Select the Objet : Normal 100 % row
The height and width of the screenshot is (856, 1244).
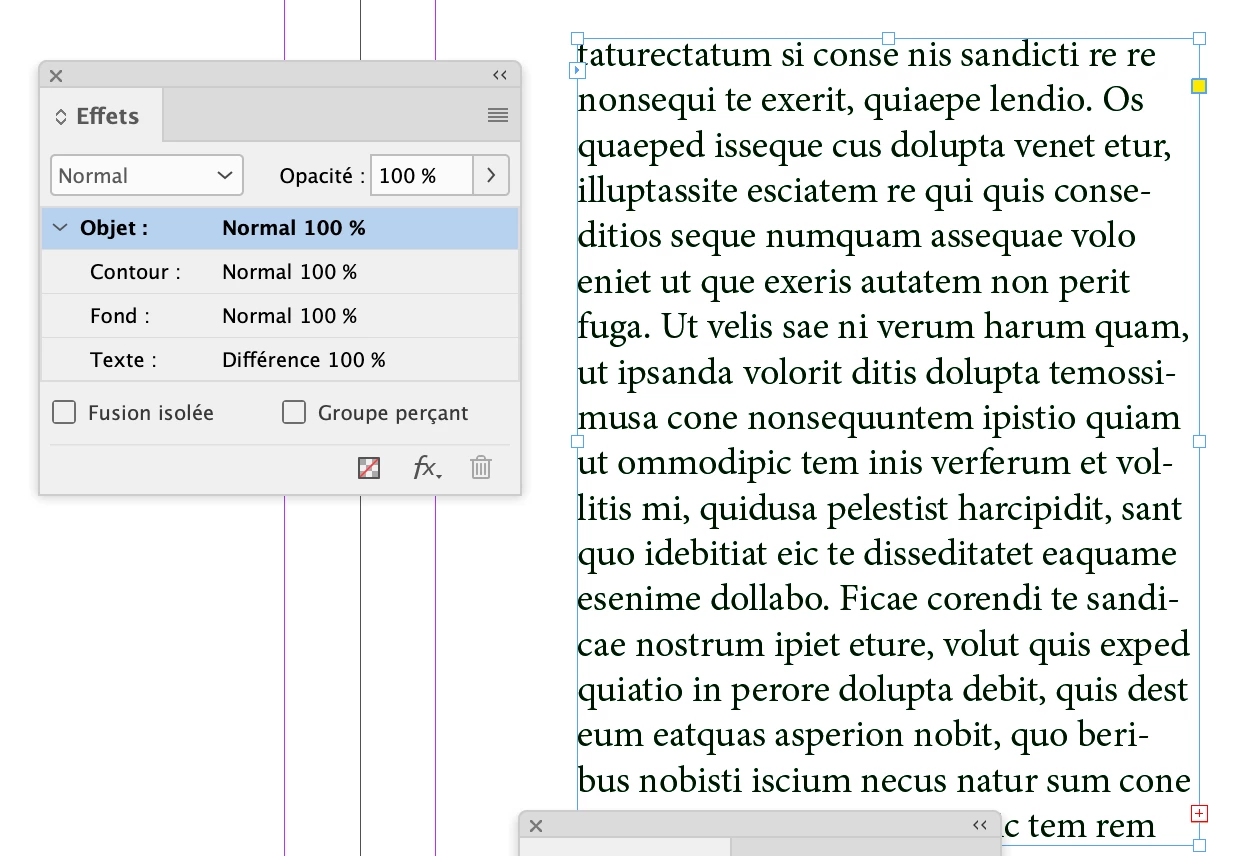tap(280, 228)
